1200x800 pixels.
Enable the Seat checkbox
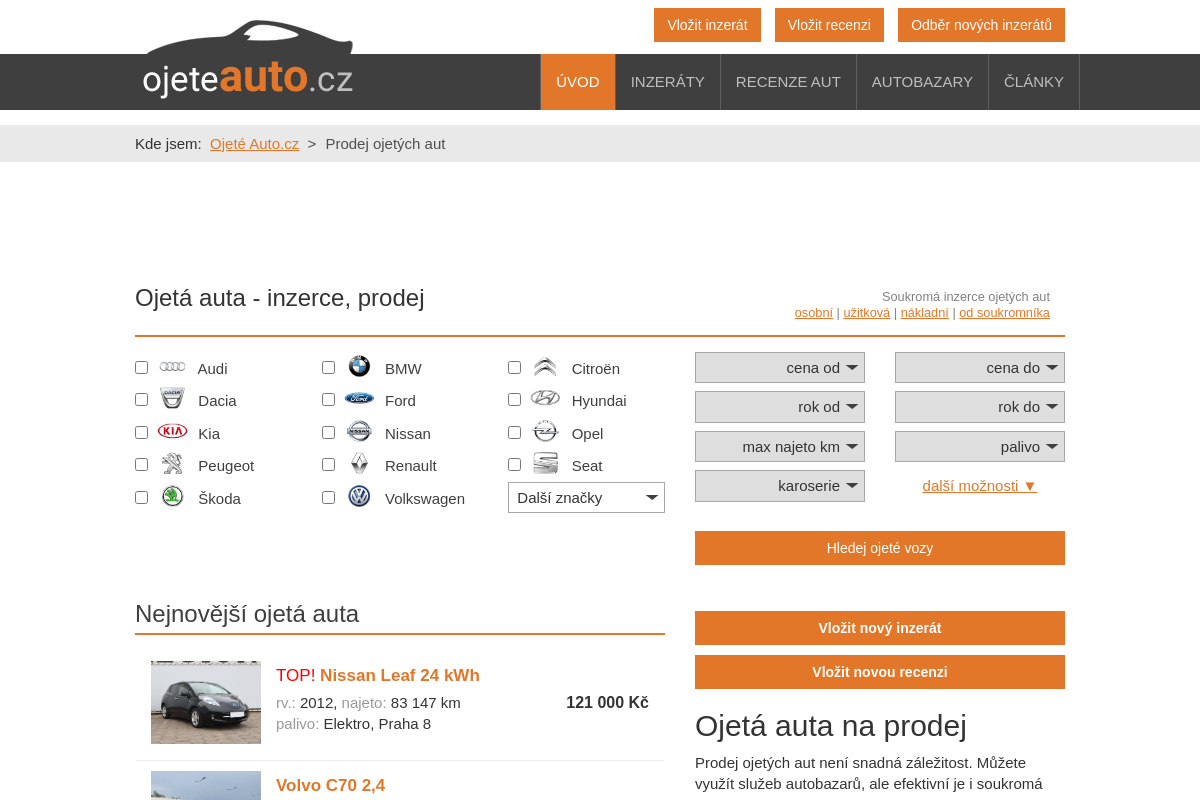514,464
